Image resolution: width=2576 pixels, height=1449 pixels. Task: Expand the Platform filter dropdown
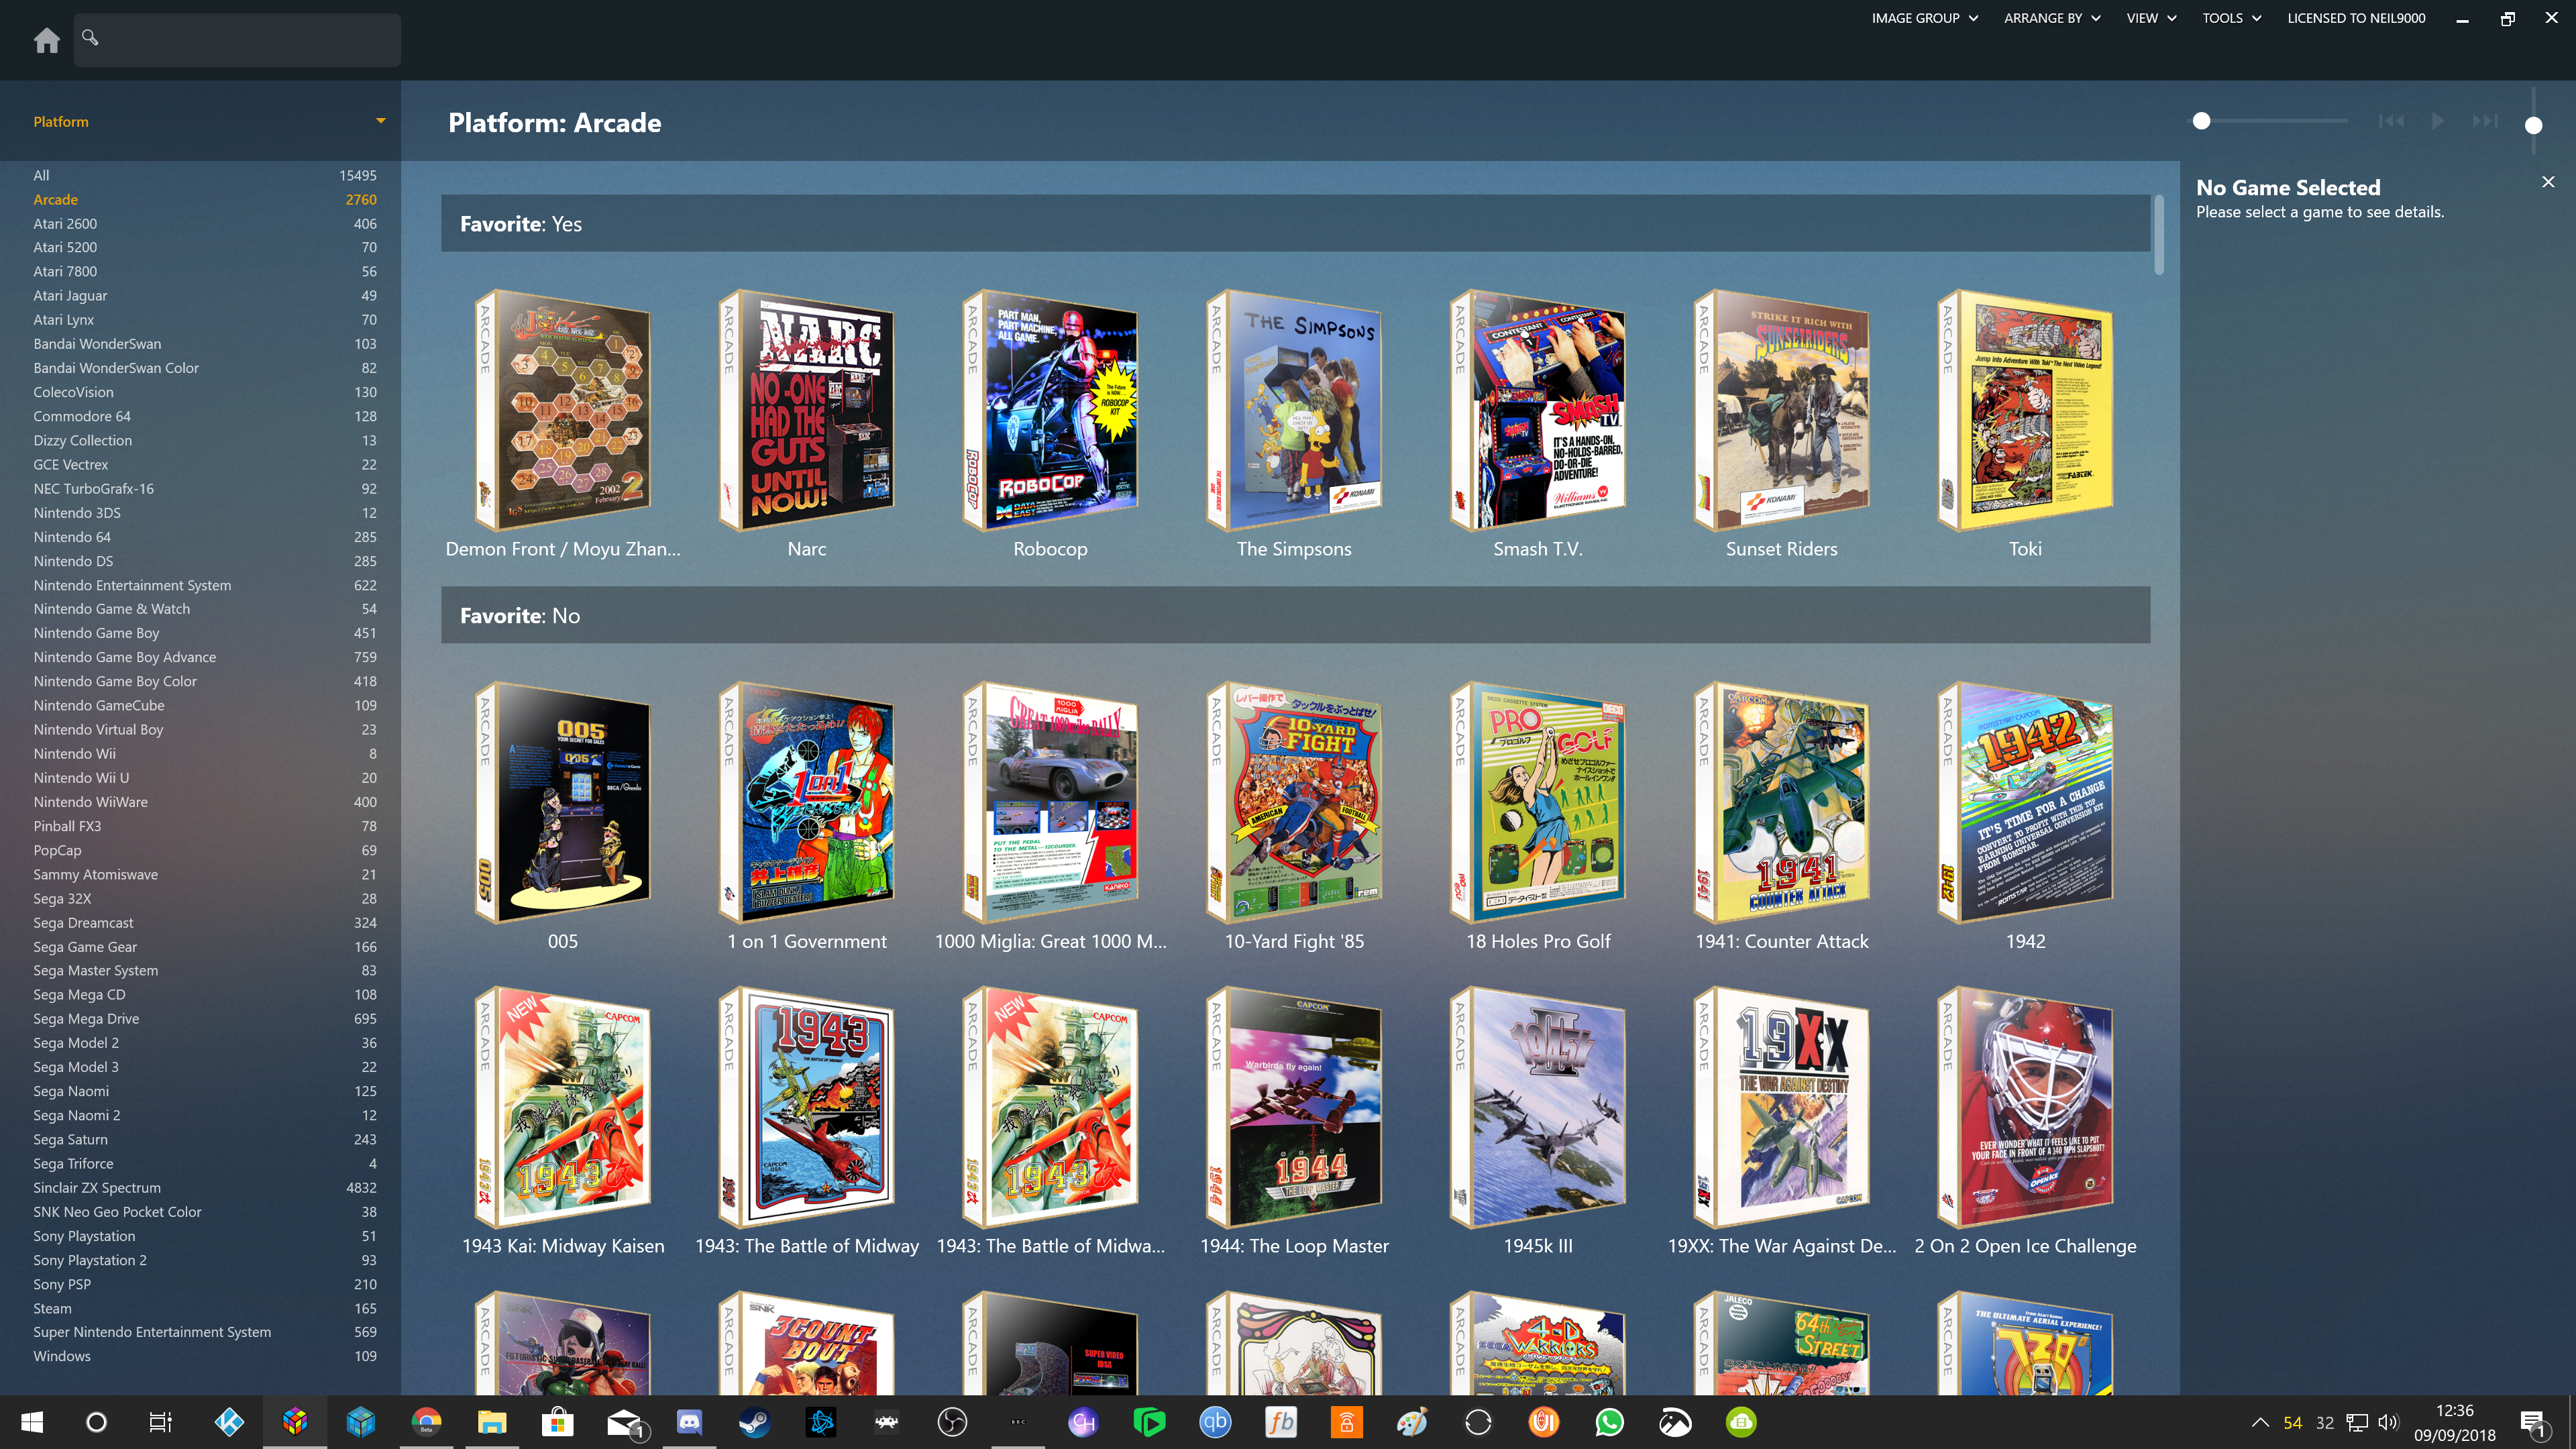[380, 121]
